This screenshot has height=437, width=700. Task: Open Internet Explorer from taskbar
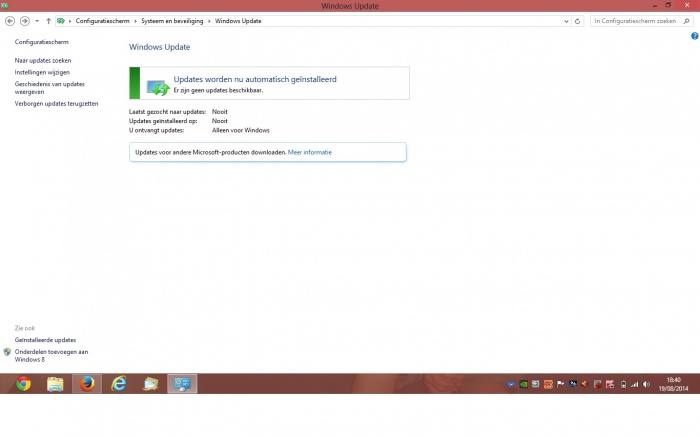click(x=119, y=384)
